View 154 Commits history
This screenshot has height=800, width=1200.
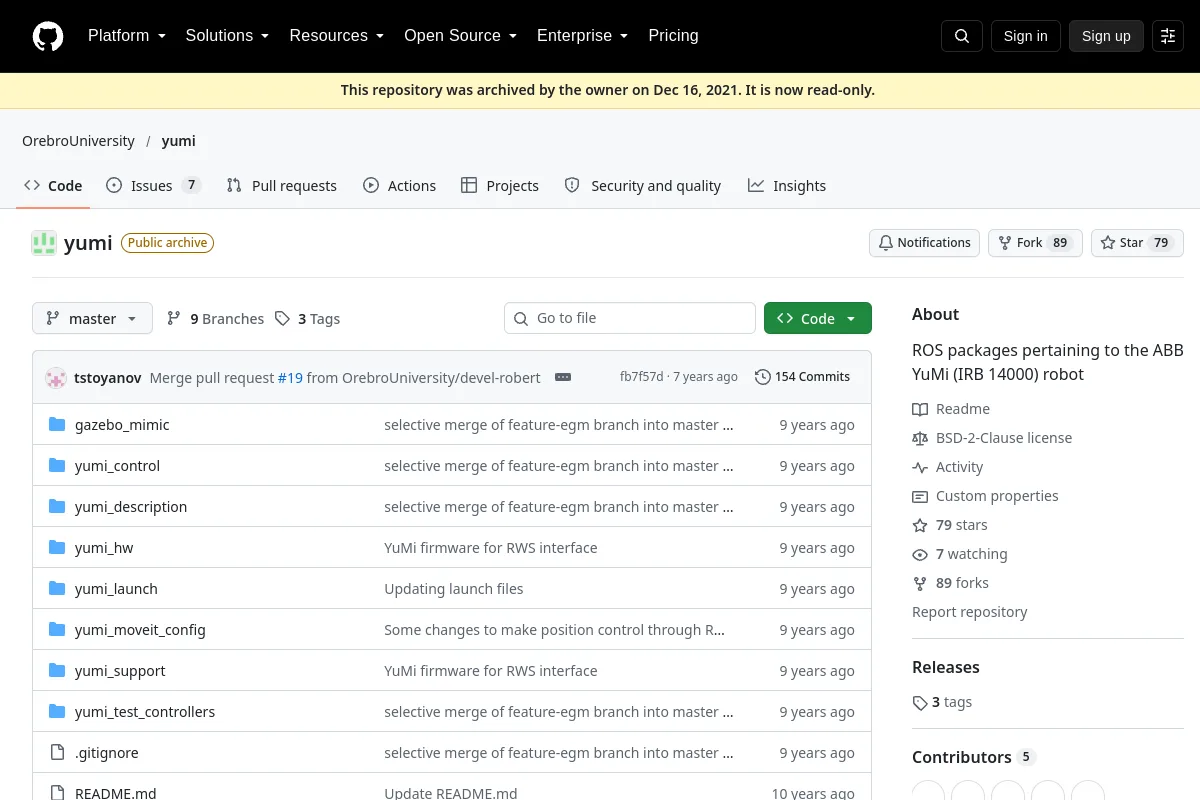pyautogui.click(x=803, y=377)
